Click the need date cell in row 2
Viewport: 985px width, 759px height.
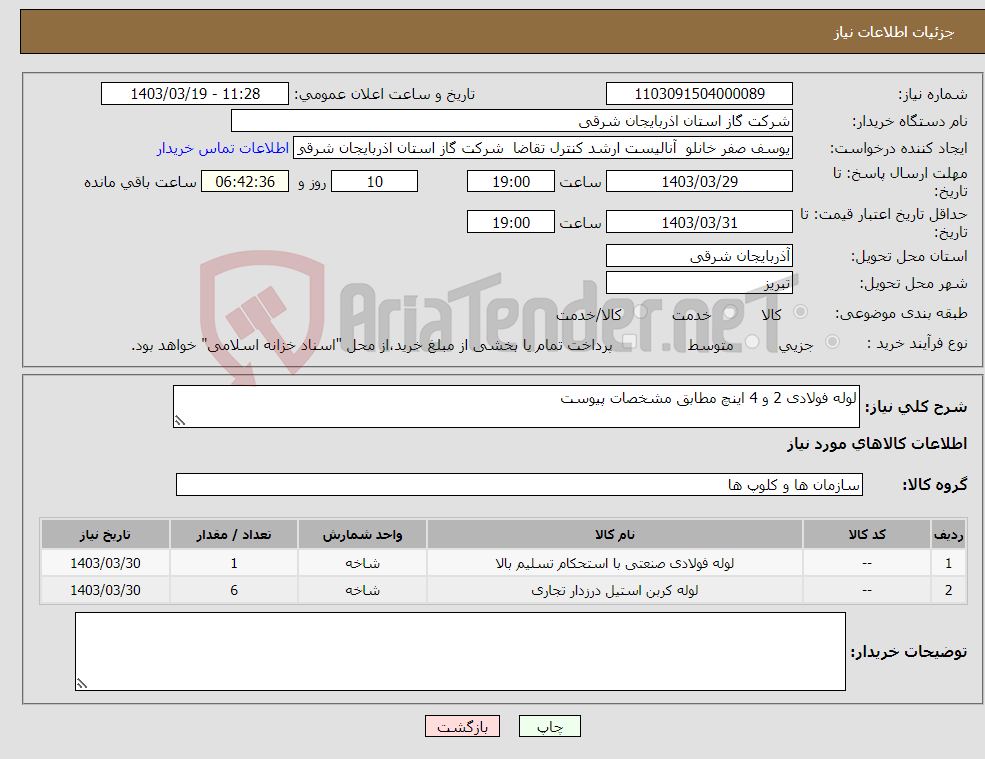106,591
